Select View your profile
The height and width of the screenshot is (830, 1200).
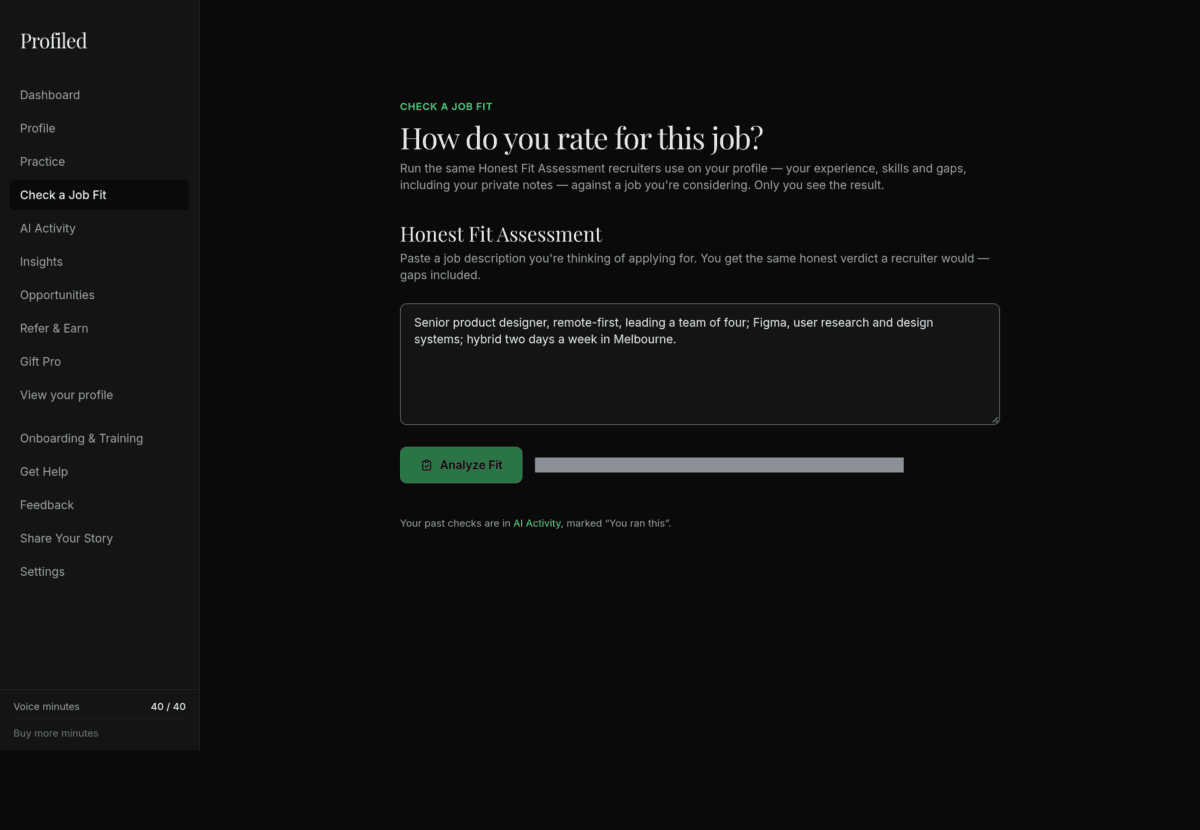[66, 395]
